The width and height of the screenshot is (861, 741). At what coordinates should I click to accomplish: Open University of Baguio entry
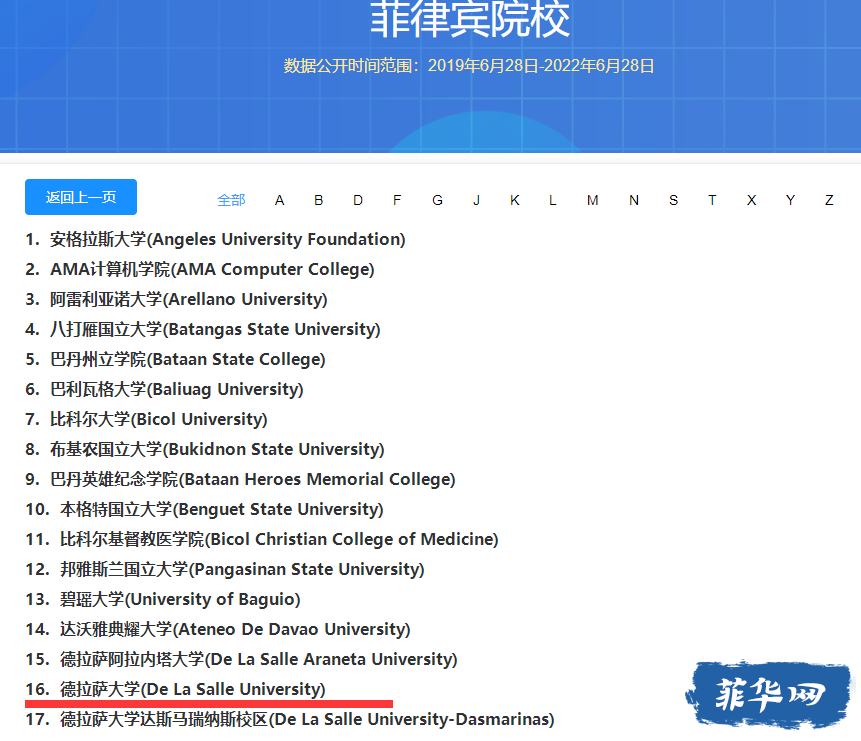(x=180, y=599)
